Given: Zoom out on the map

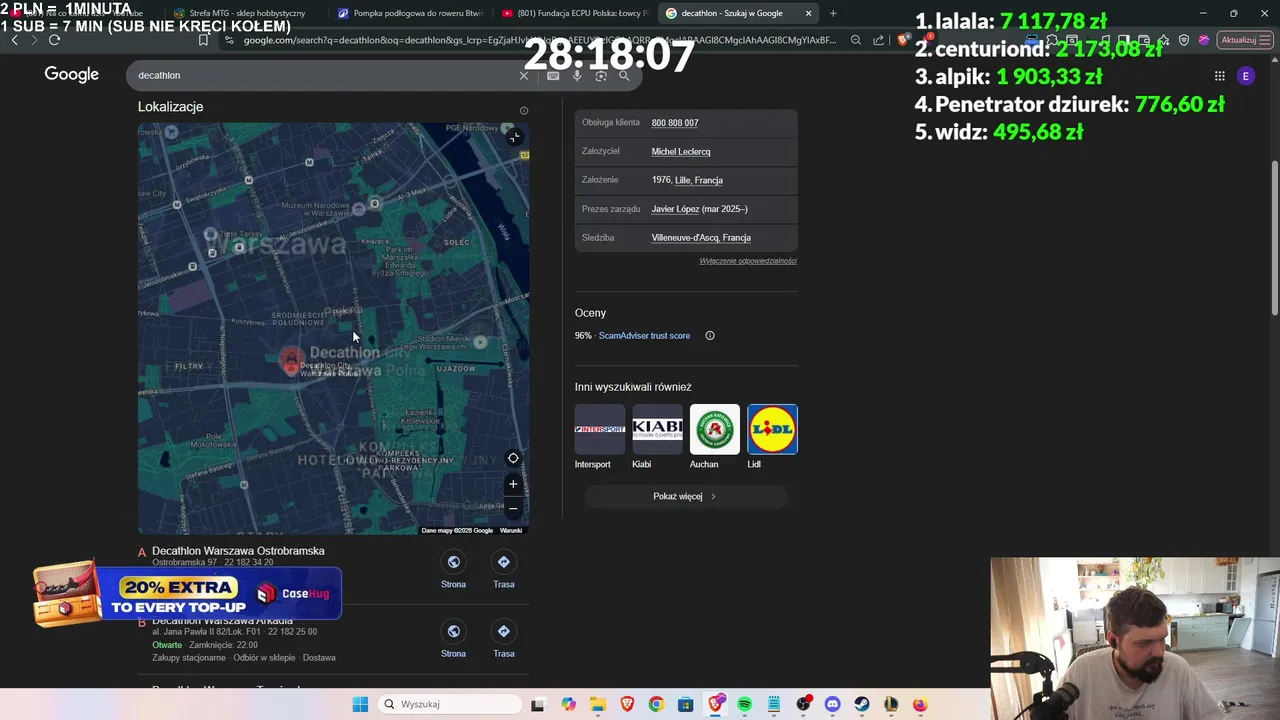Looking at the screenshot, I should (x=513, y=508).
